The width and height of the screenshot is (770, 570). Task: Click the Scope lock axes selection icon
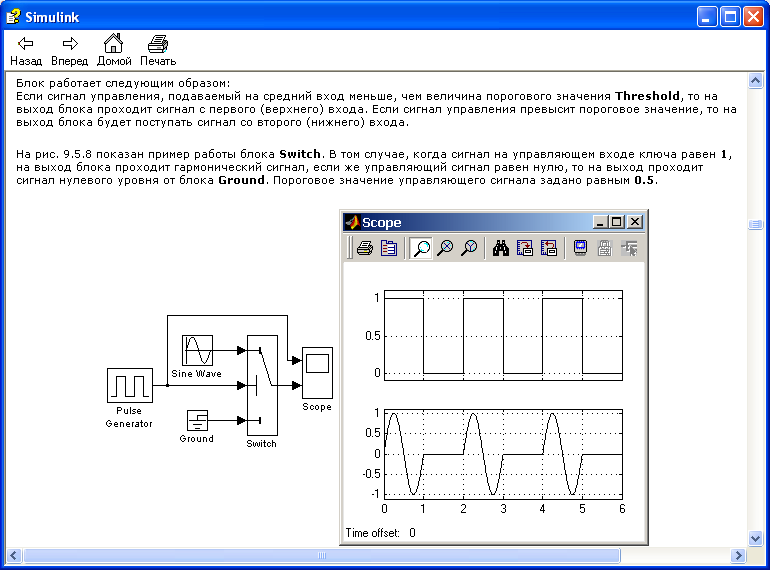click(605, 248)
